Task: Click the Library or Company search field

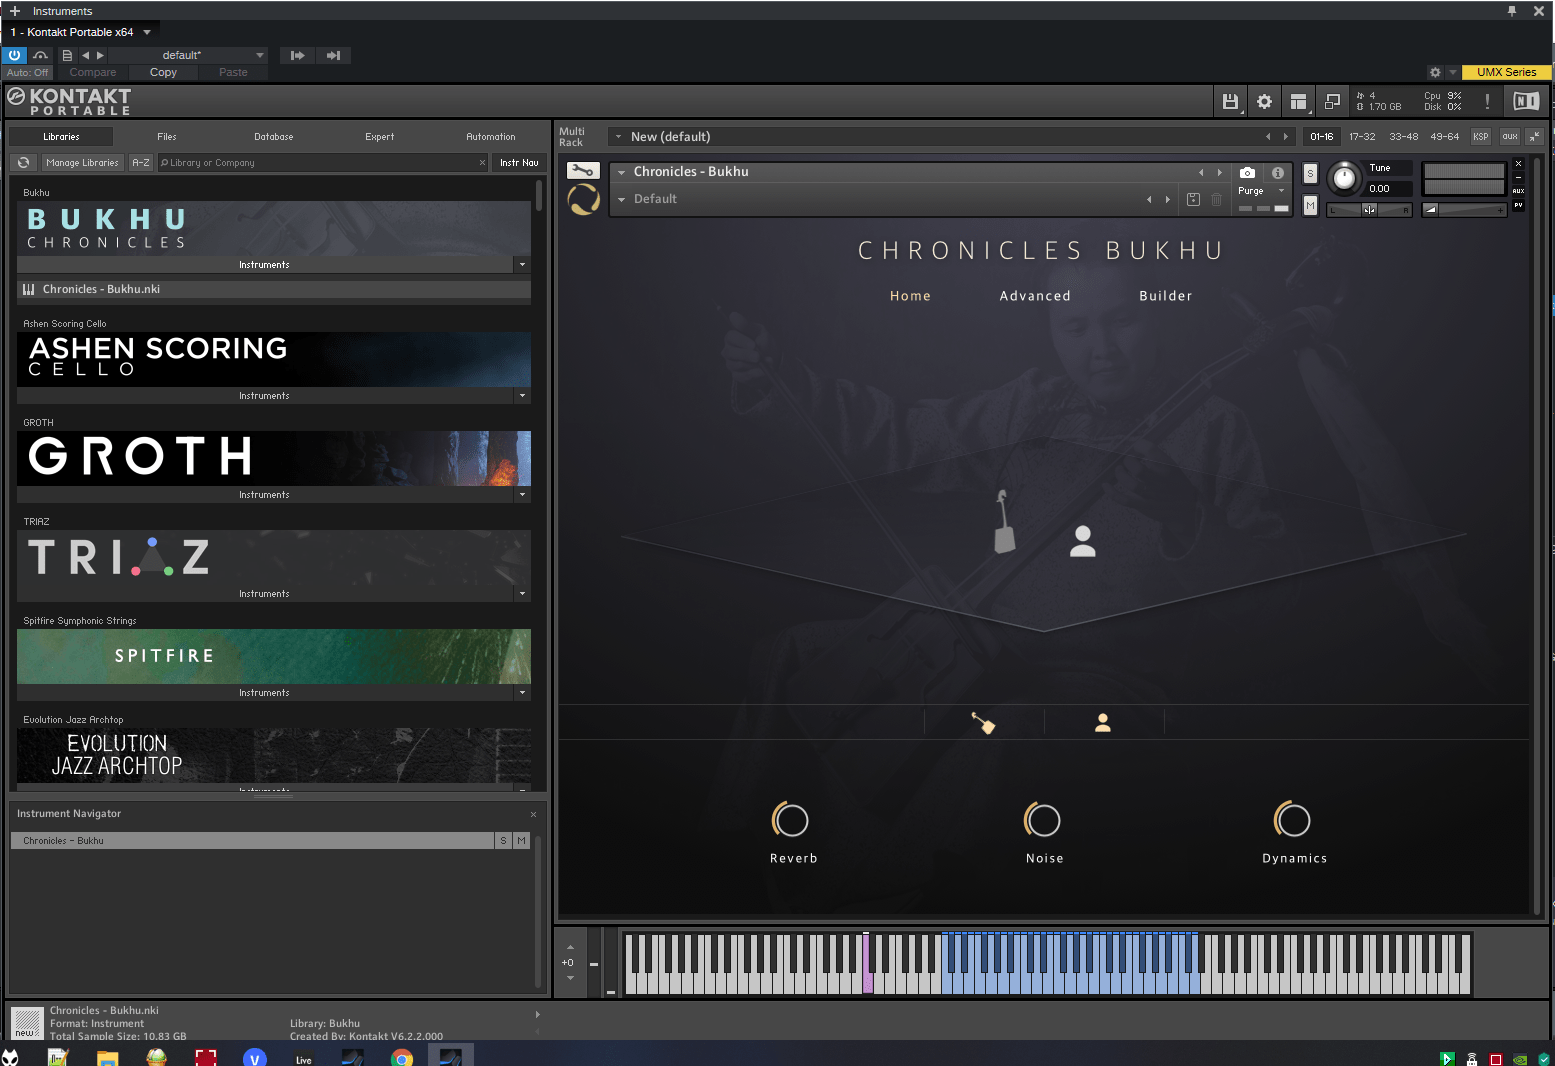Action: [322, 162]
